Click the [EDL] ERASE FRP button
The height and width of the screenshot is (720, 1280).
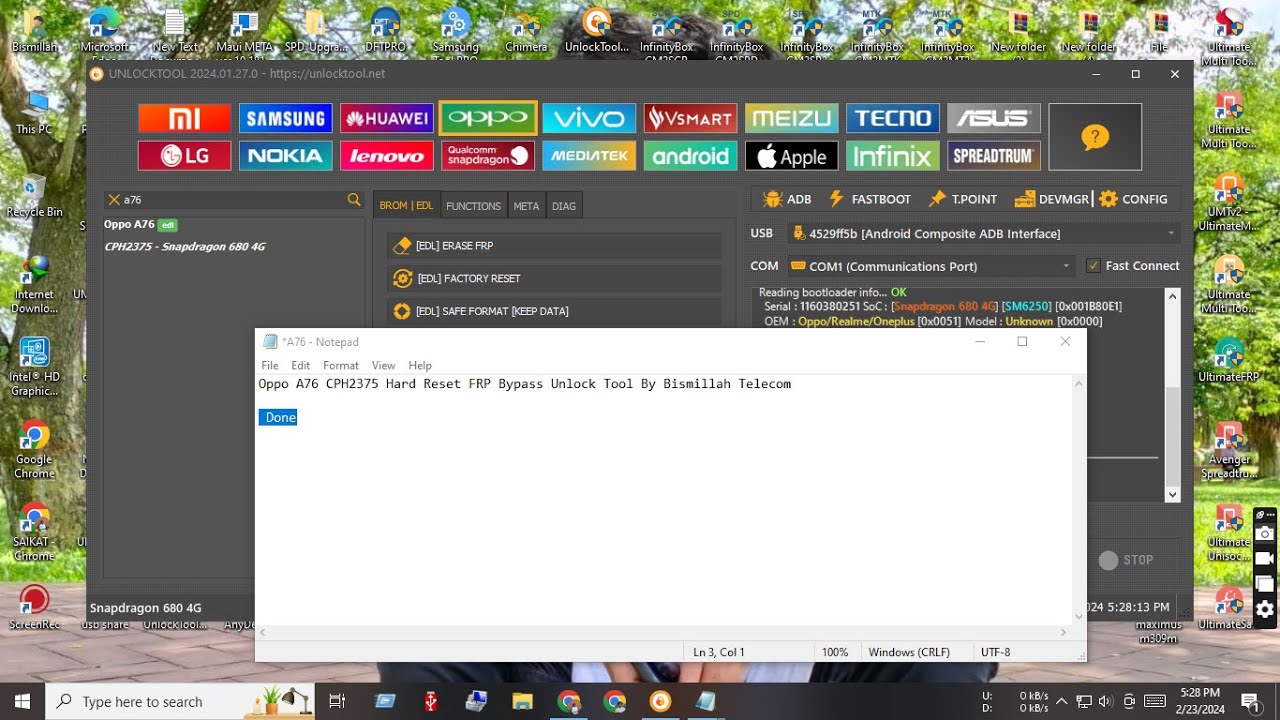(x=554, y=246)
